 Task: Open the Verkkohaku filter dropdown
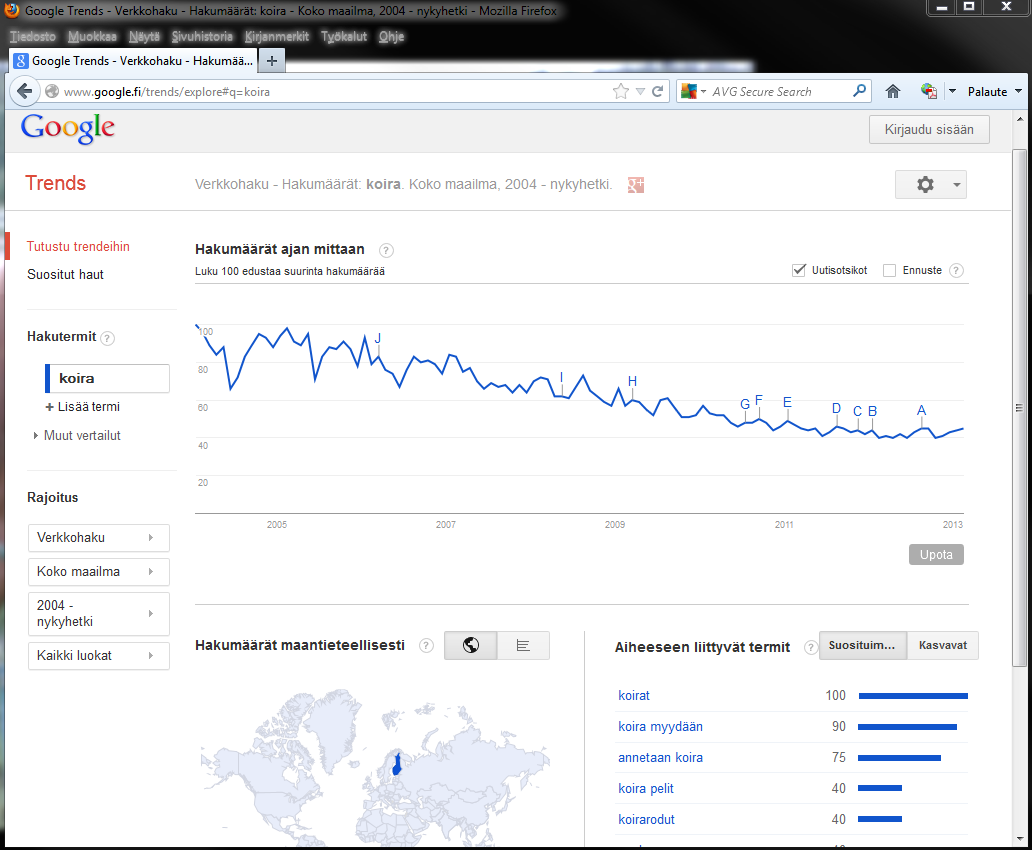[99, 538]
